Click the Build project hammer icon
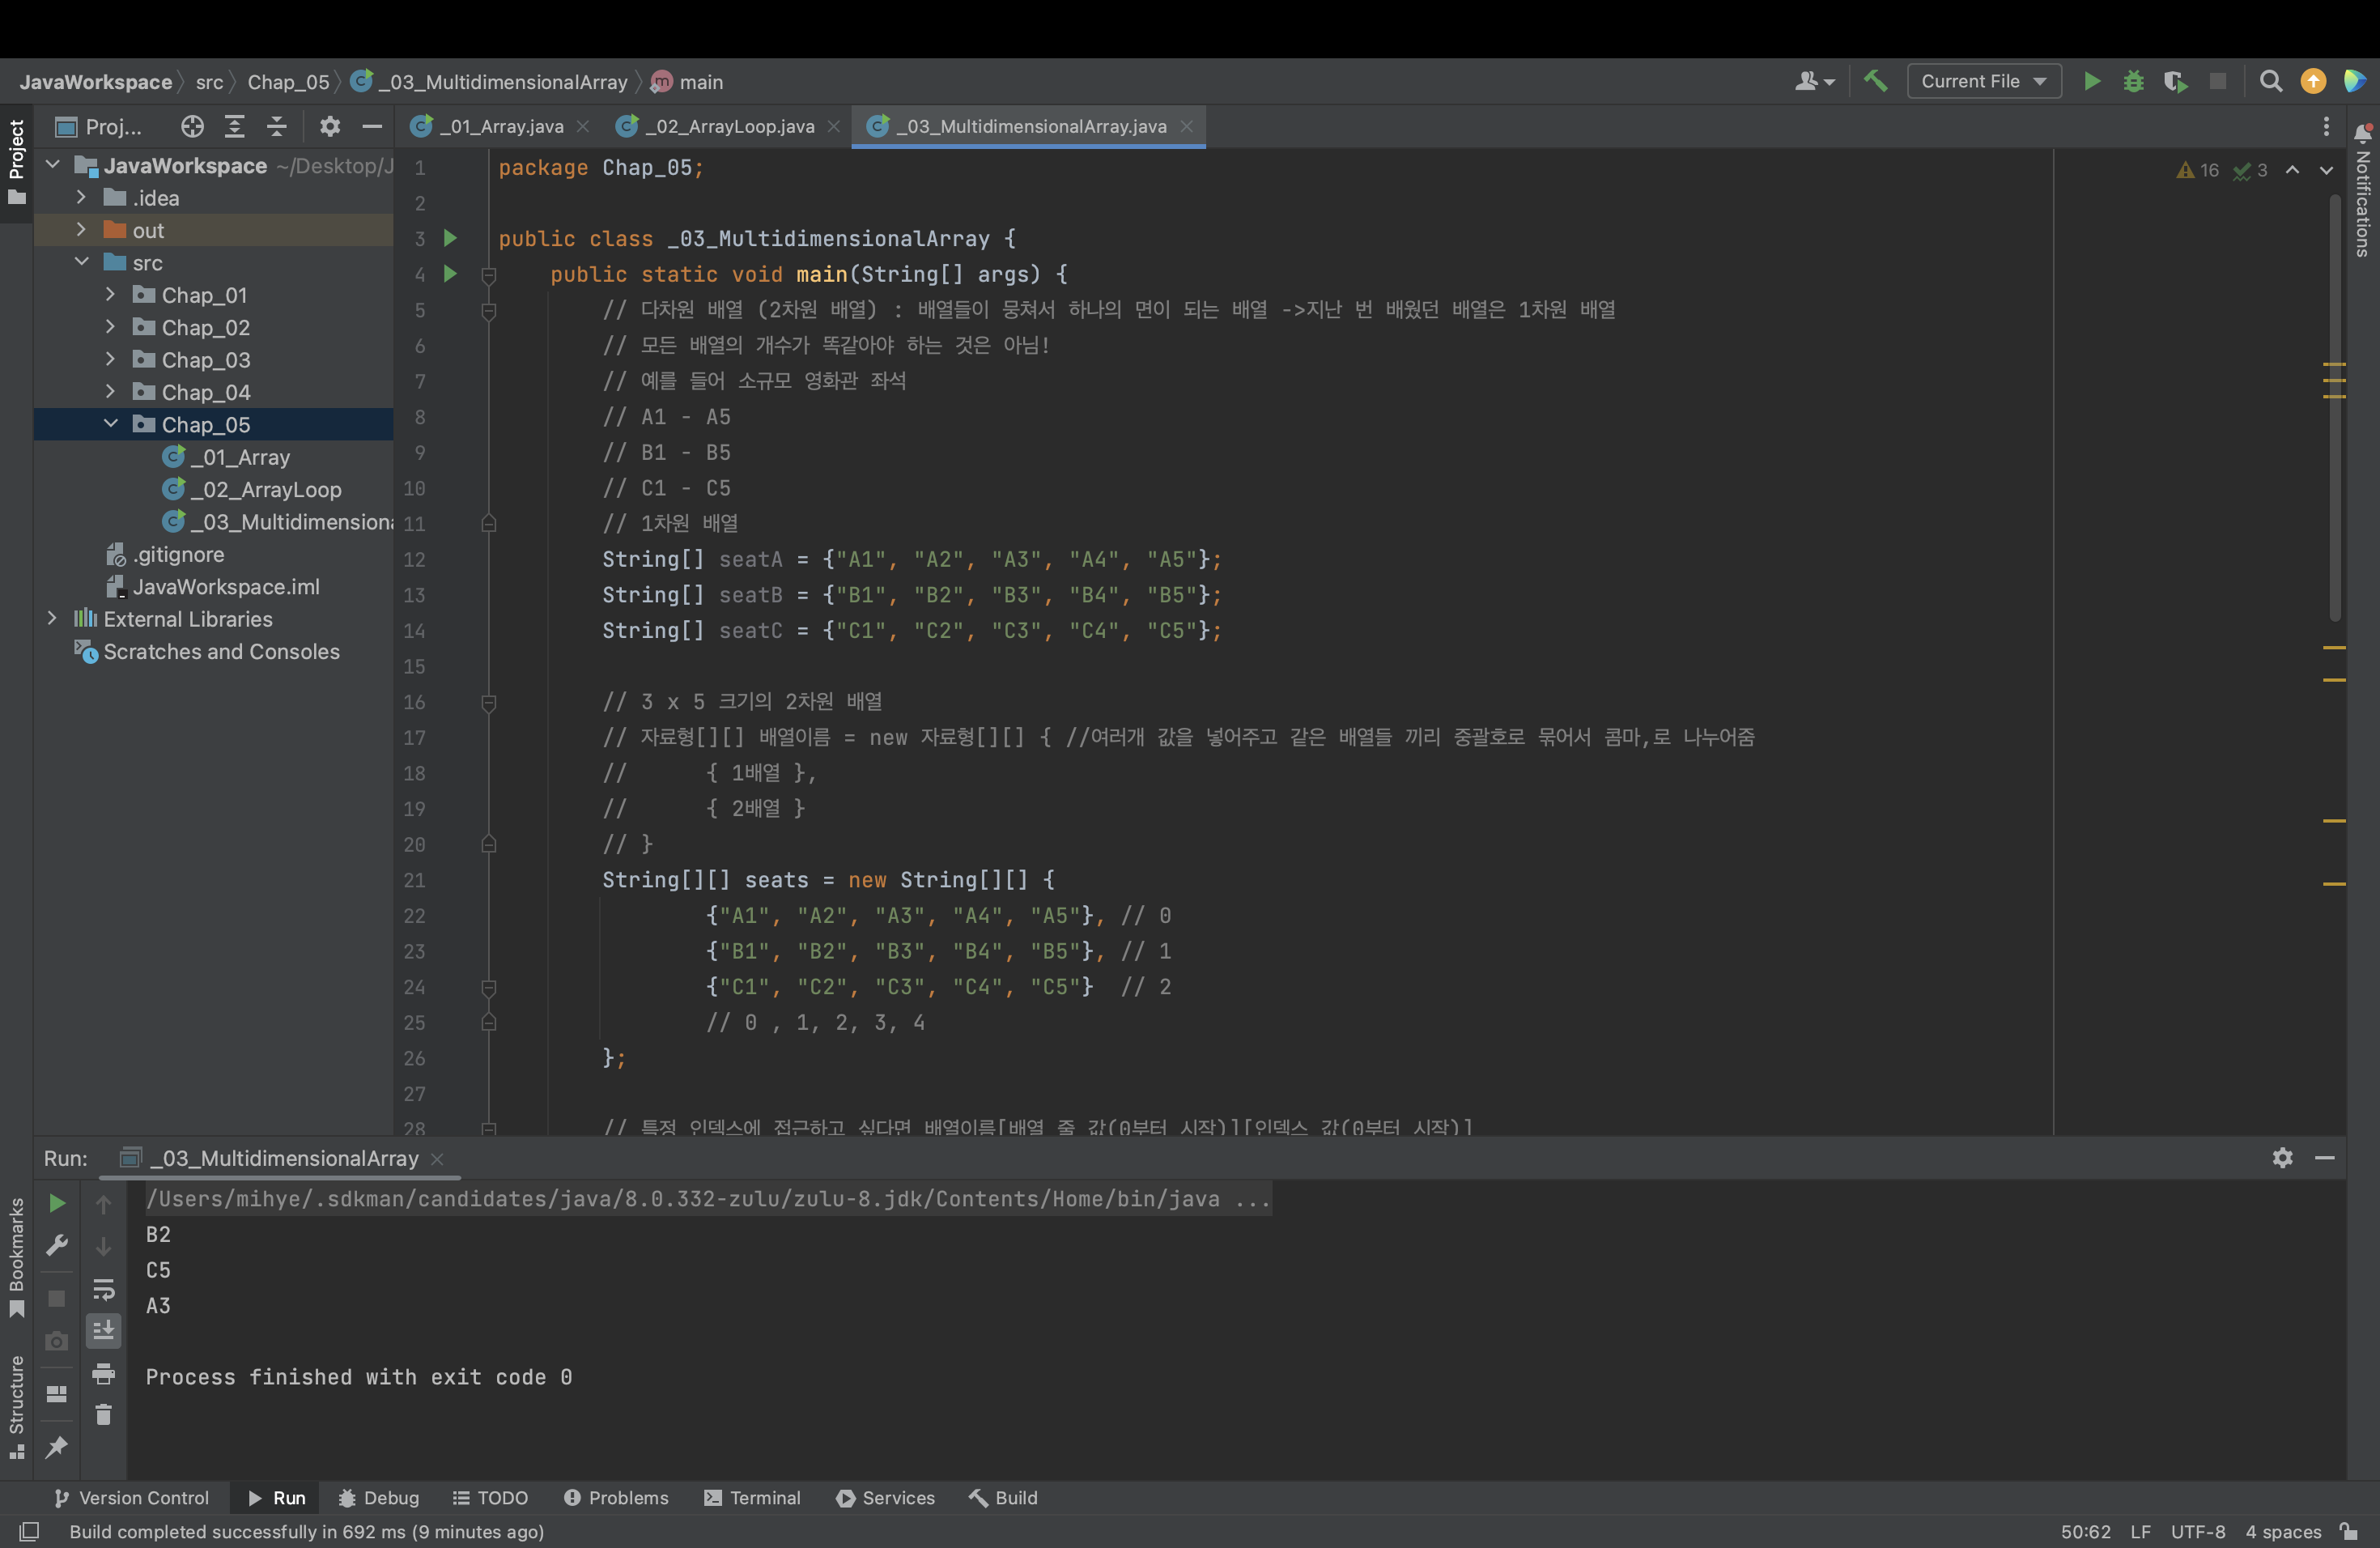The image size is (2380, 1548). tap(1876, 81)
